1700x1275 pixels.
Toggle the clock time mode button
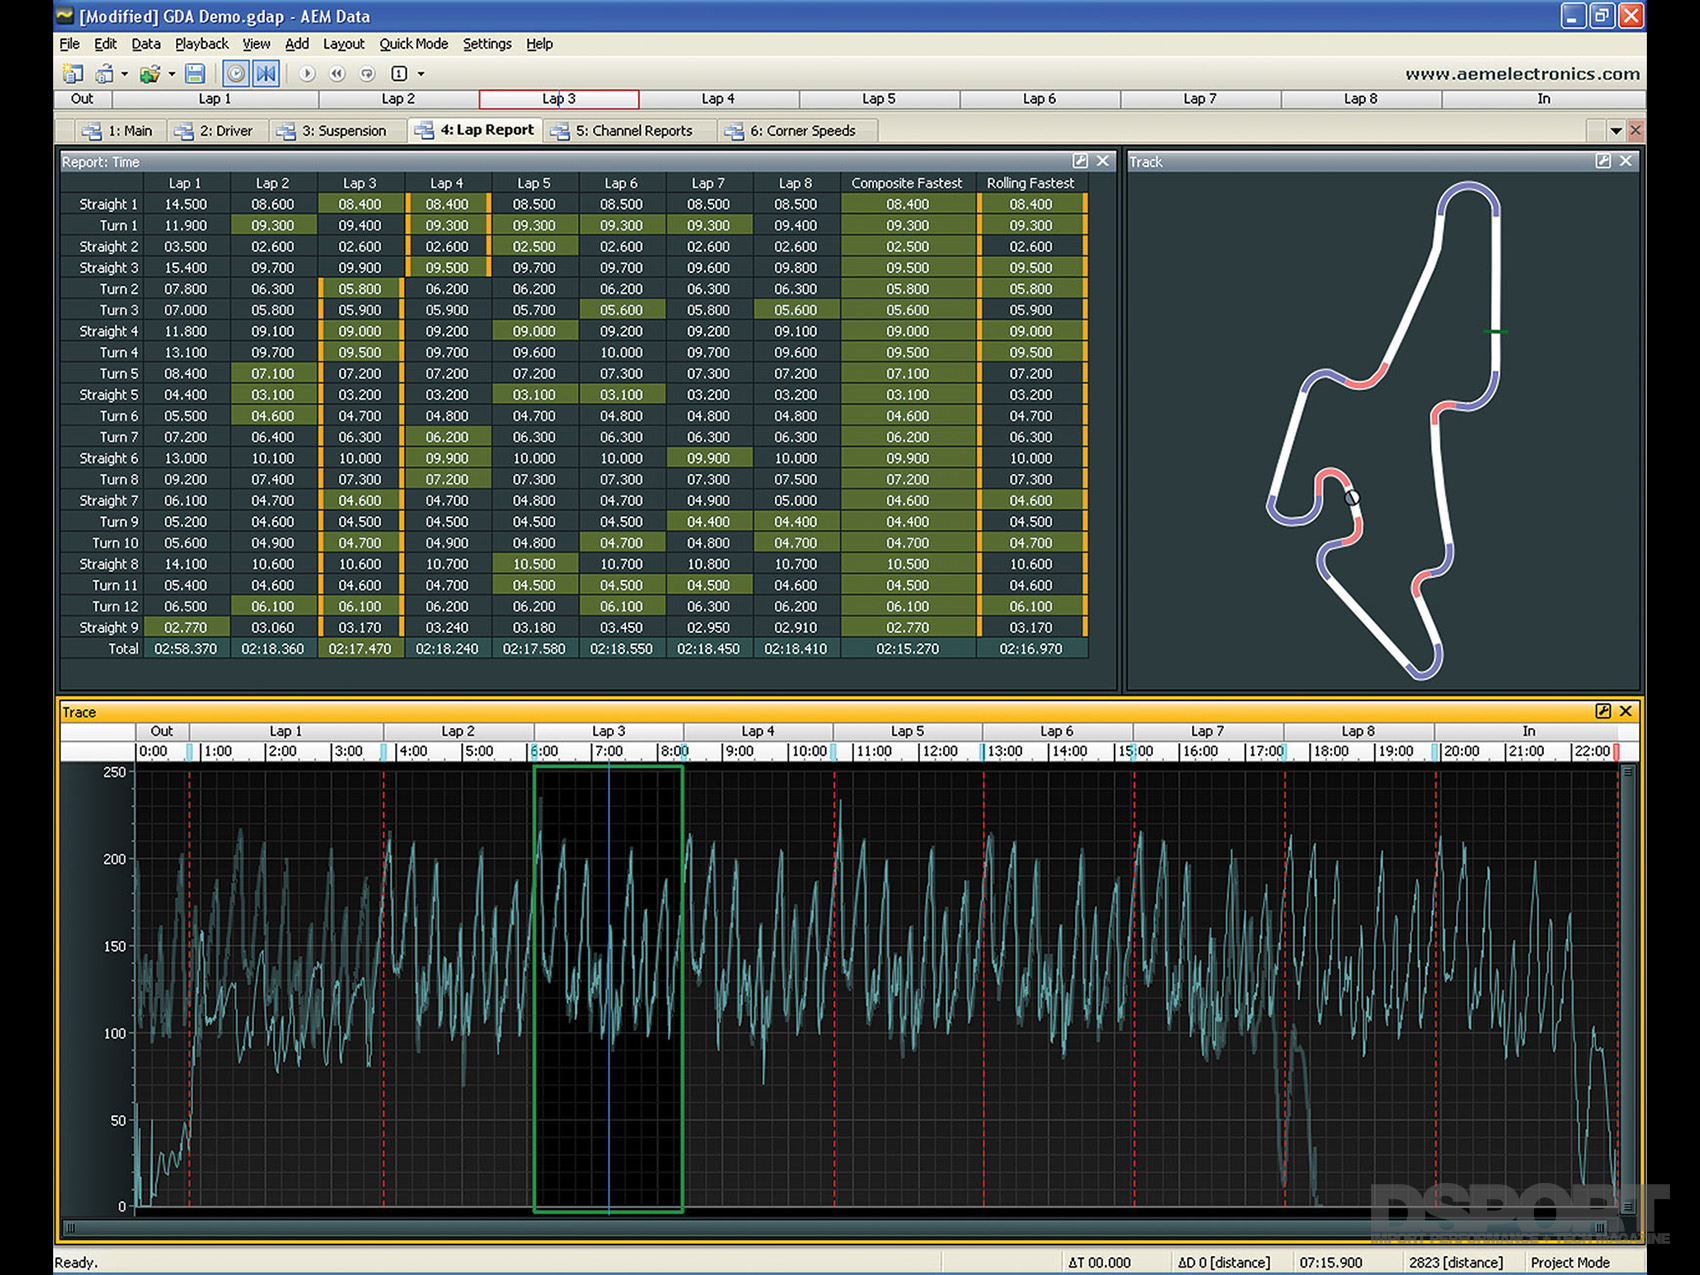pyautogui.click(x=236, y=74)
